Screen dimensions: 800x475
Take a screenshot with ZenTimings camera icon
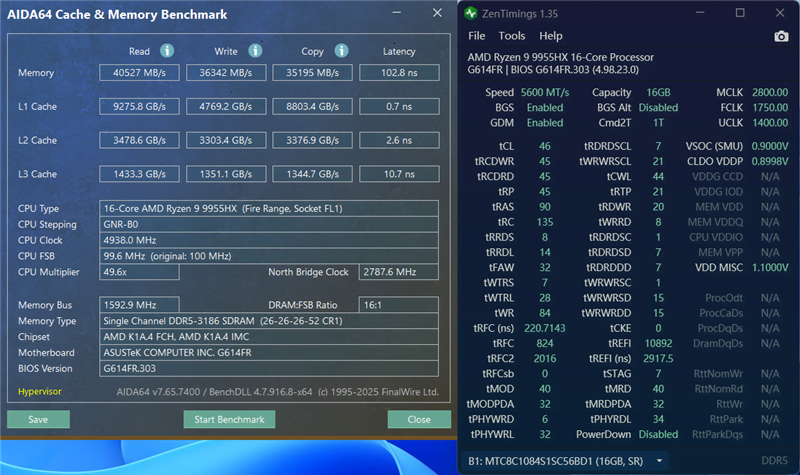tap(781, 36)
